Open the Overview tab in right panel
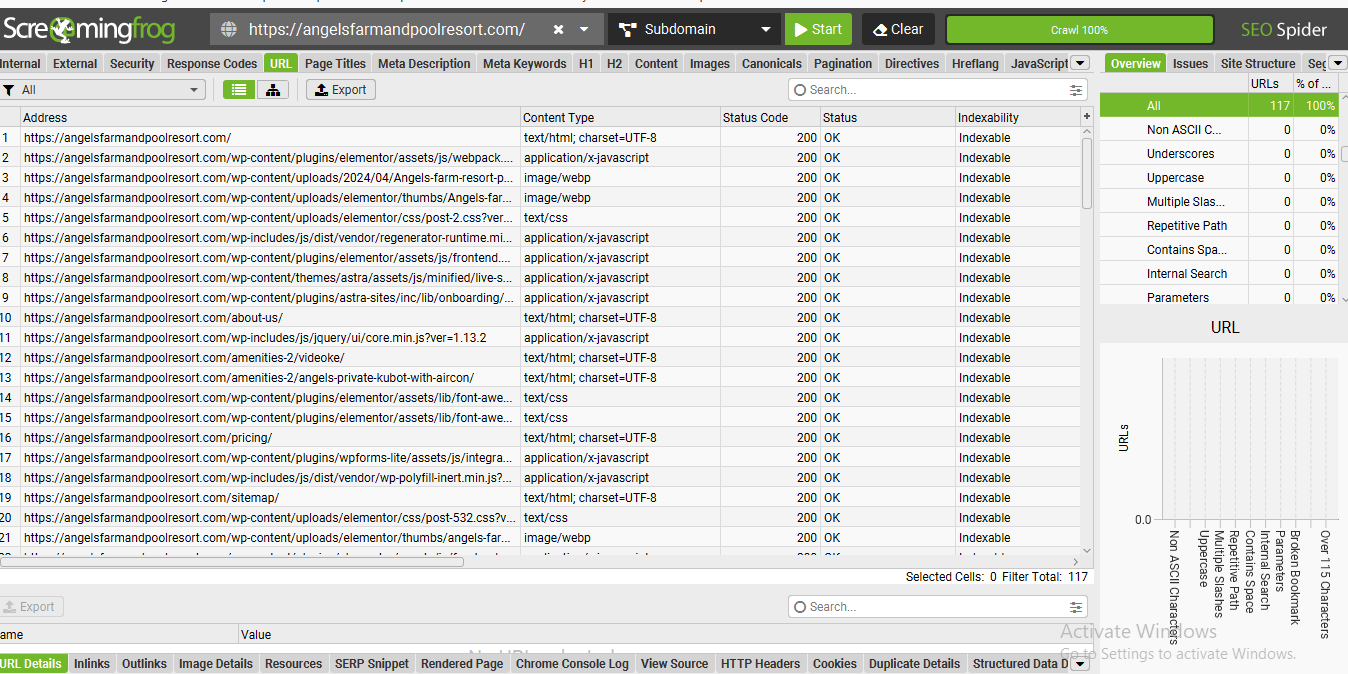The image size is (1348, 674). click(x=1135, y=63)
